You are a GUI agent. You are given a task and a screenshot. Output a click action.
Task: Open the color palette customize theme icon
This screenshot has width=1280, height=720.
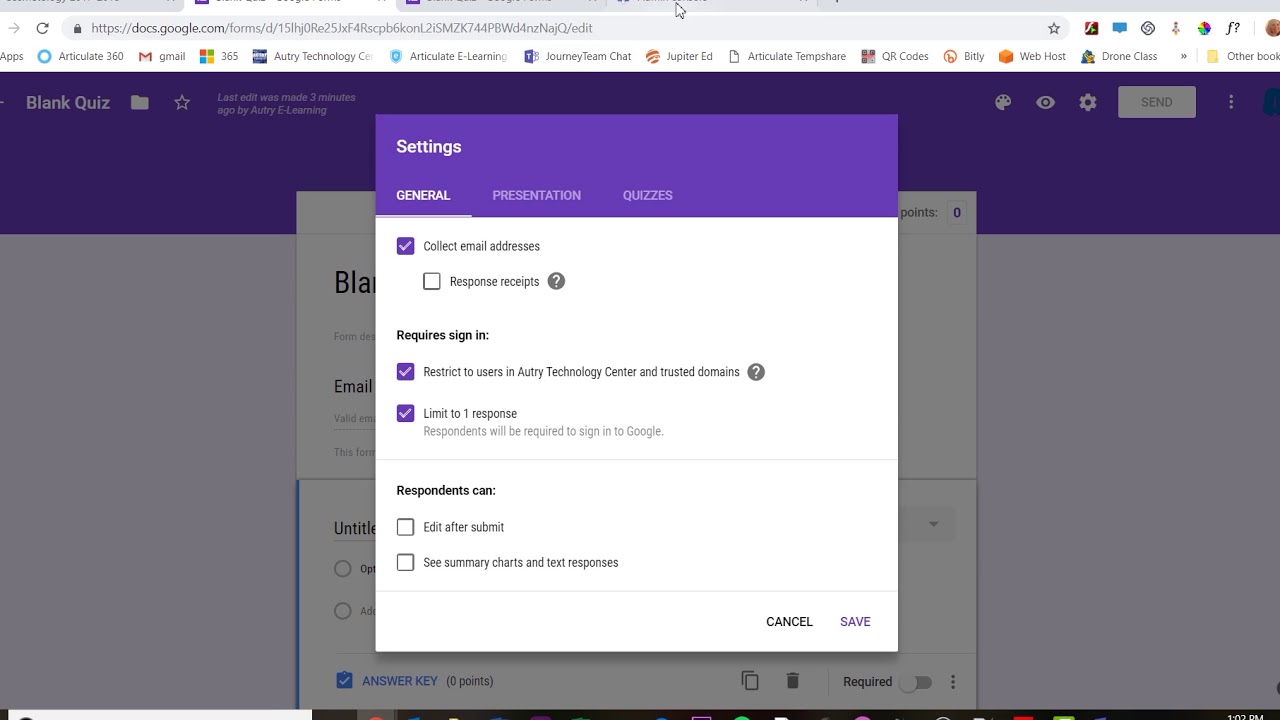[1003, 102]
